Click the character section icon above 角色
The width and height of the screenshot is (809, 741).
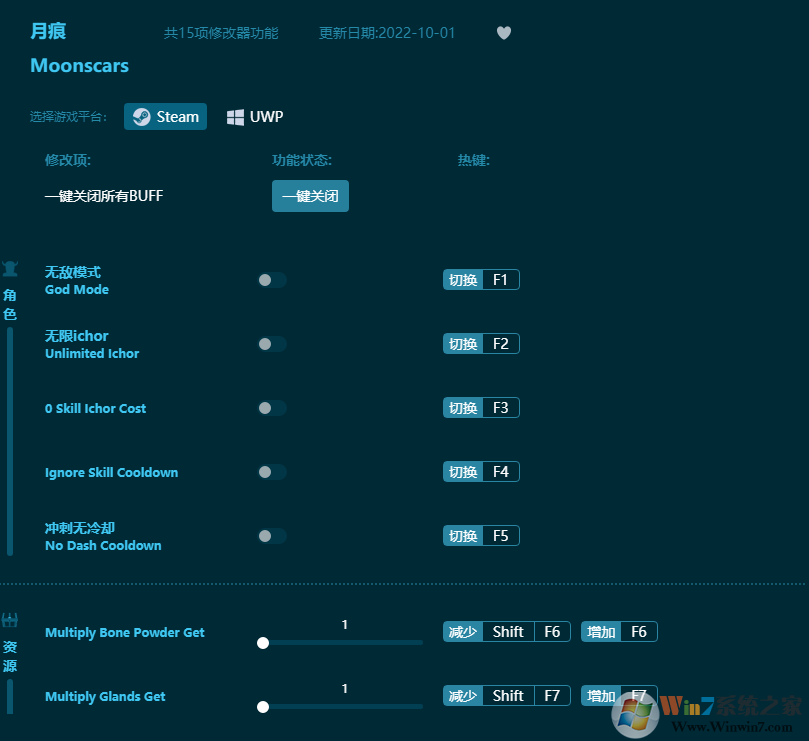[x=10, y=269]
